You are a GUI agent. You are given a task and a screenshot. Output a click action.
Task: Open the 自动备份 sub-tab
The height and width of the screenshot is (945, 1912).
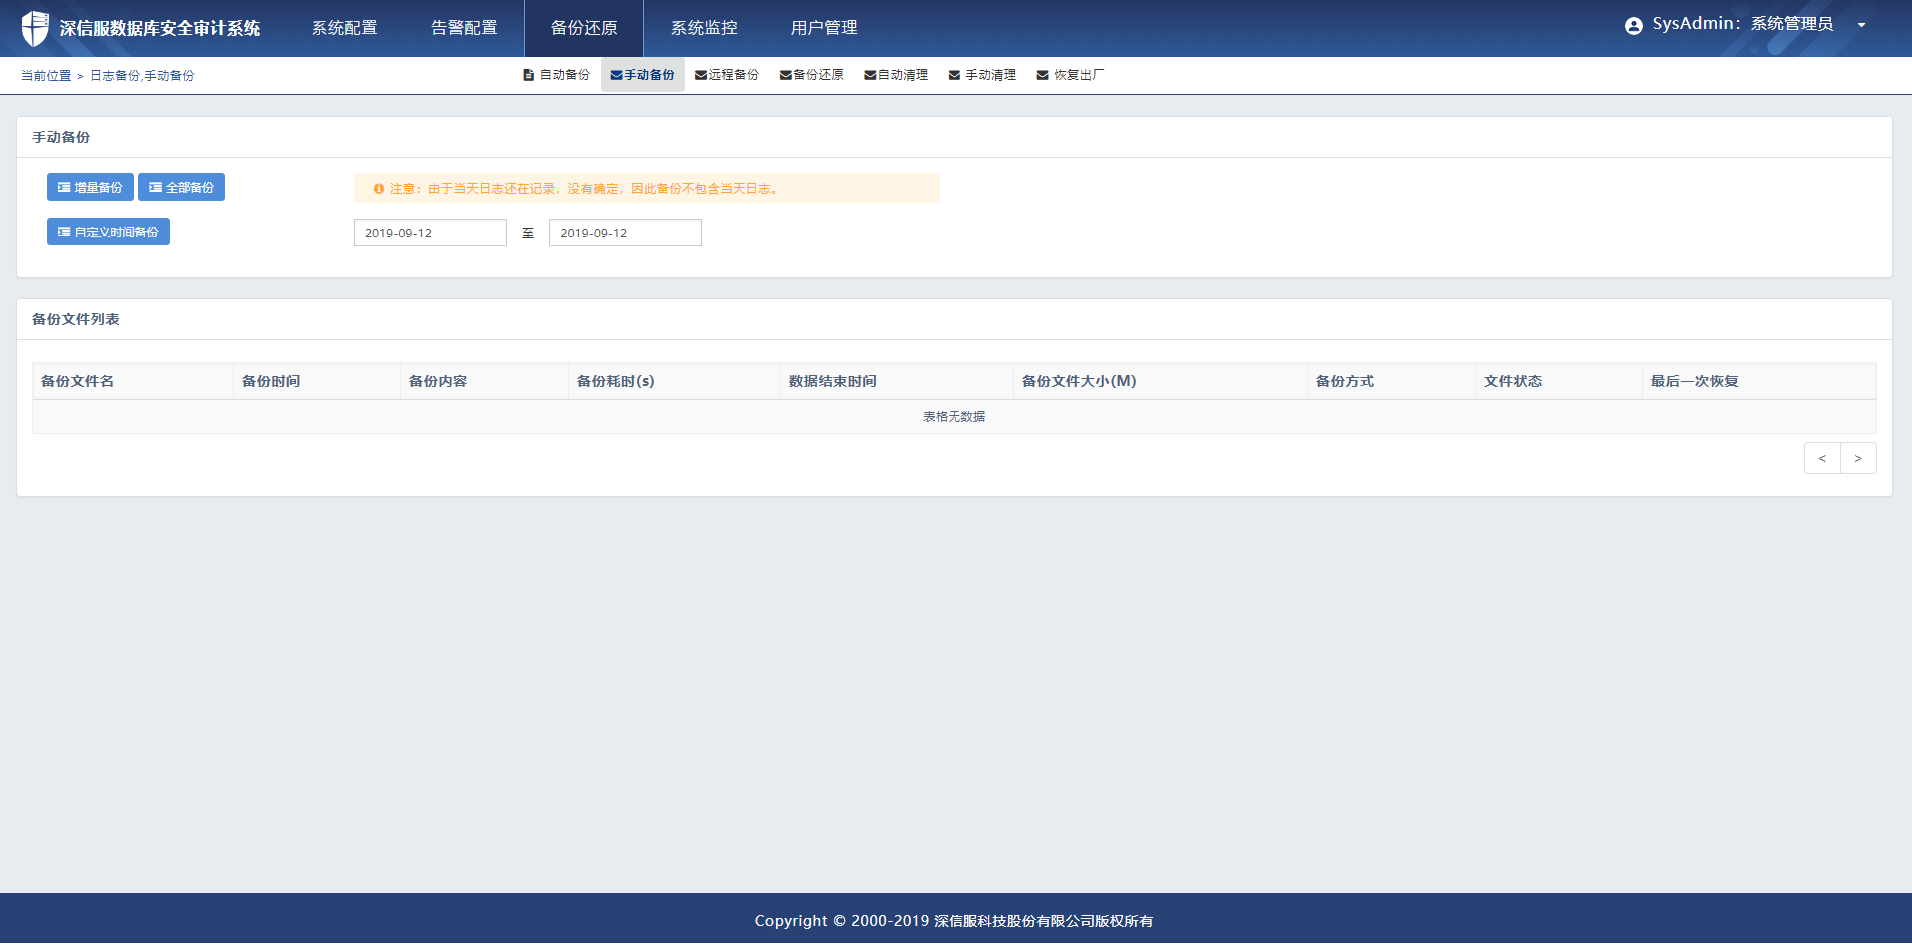(557, 75)
